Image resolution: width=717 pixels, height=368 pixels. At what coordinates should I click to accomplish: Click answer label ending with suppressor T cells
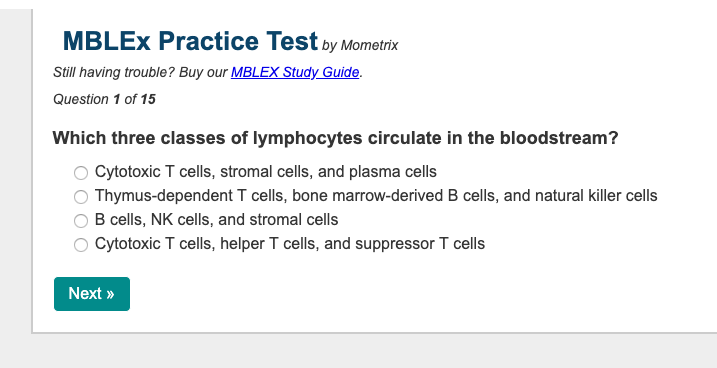click(289, 244)
